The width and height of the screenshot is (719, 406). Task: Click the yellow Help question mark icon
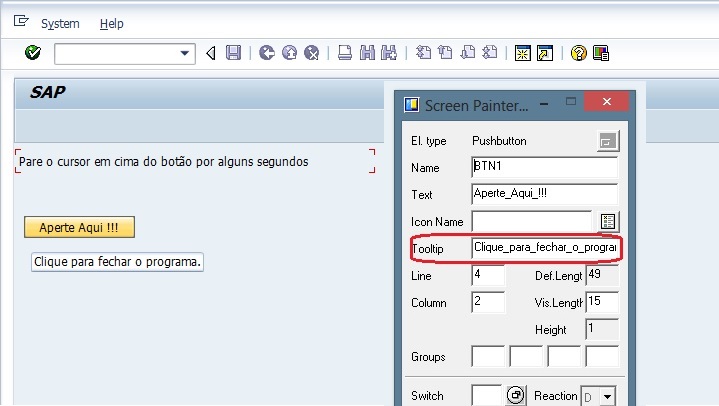tap(578, 53)
